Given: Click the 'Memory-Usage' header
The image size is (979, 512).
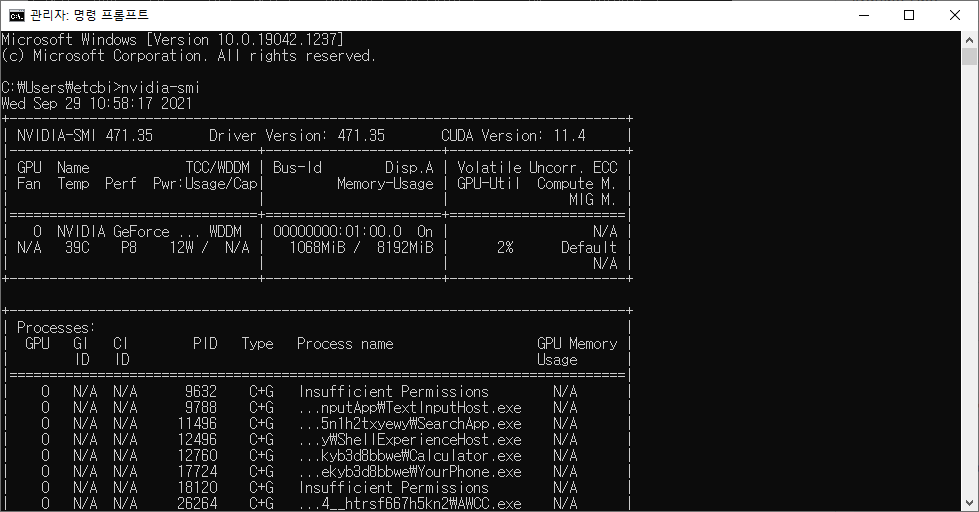Looking at the screenshot, I should pyautogui.click(x=385, y=184).
